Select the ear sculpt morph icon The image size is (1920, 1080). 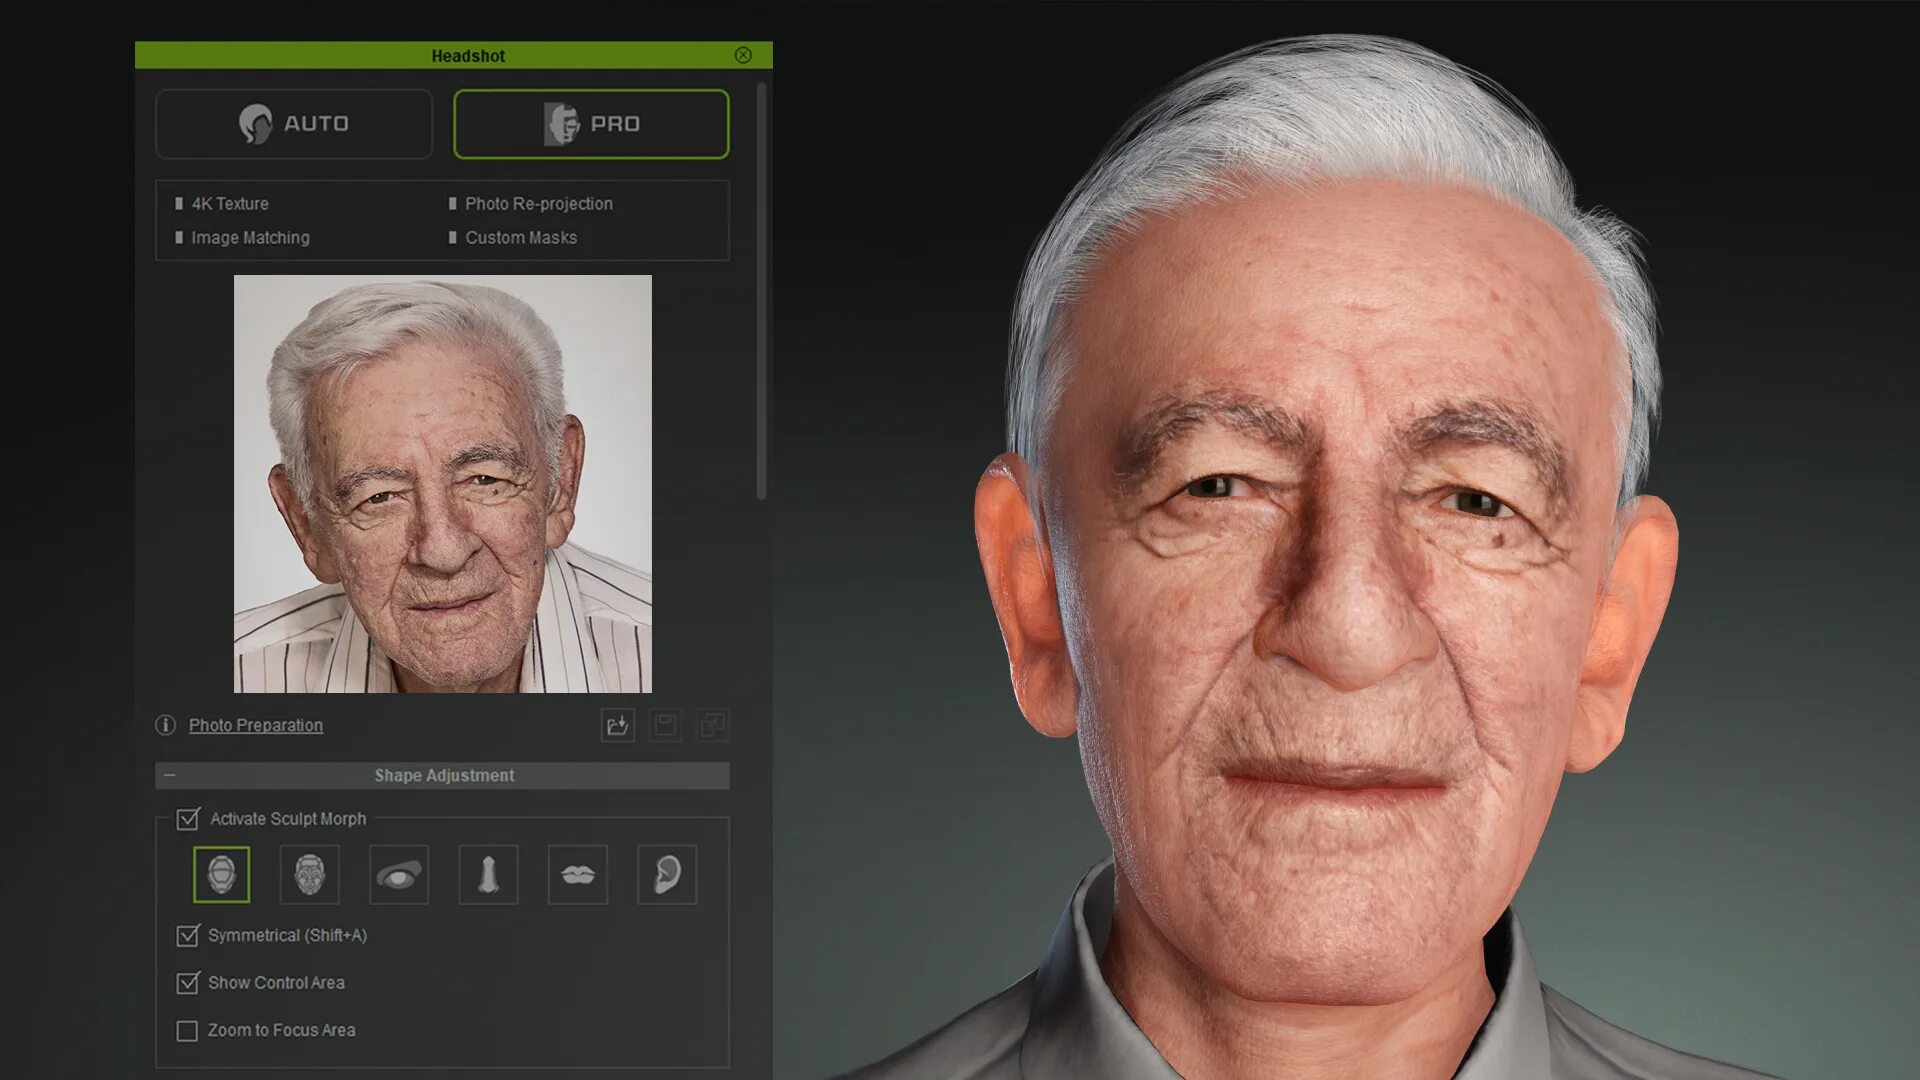667,875
